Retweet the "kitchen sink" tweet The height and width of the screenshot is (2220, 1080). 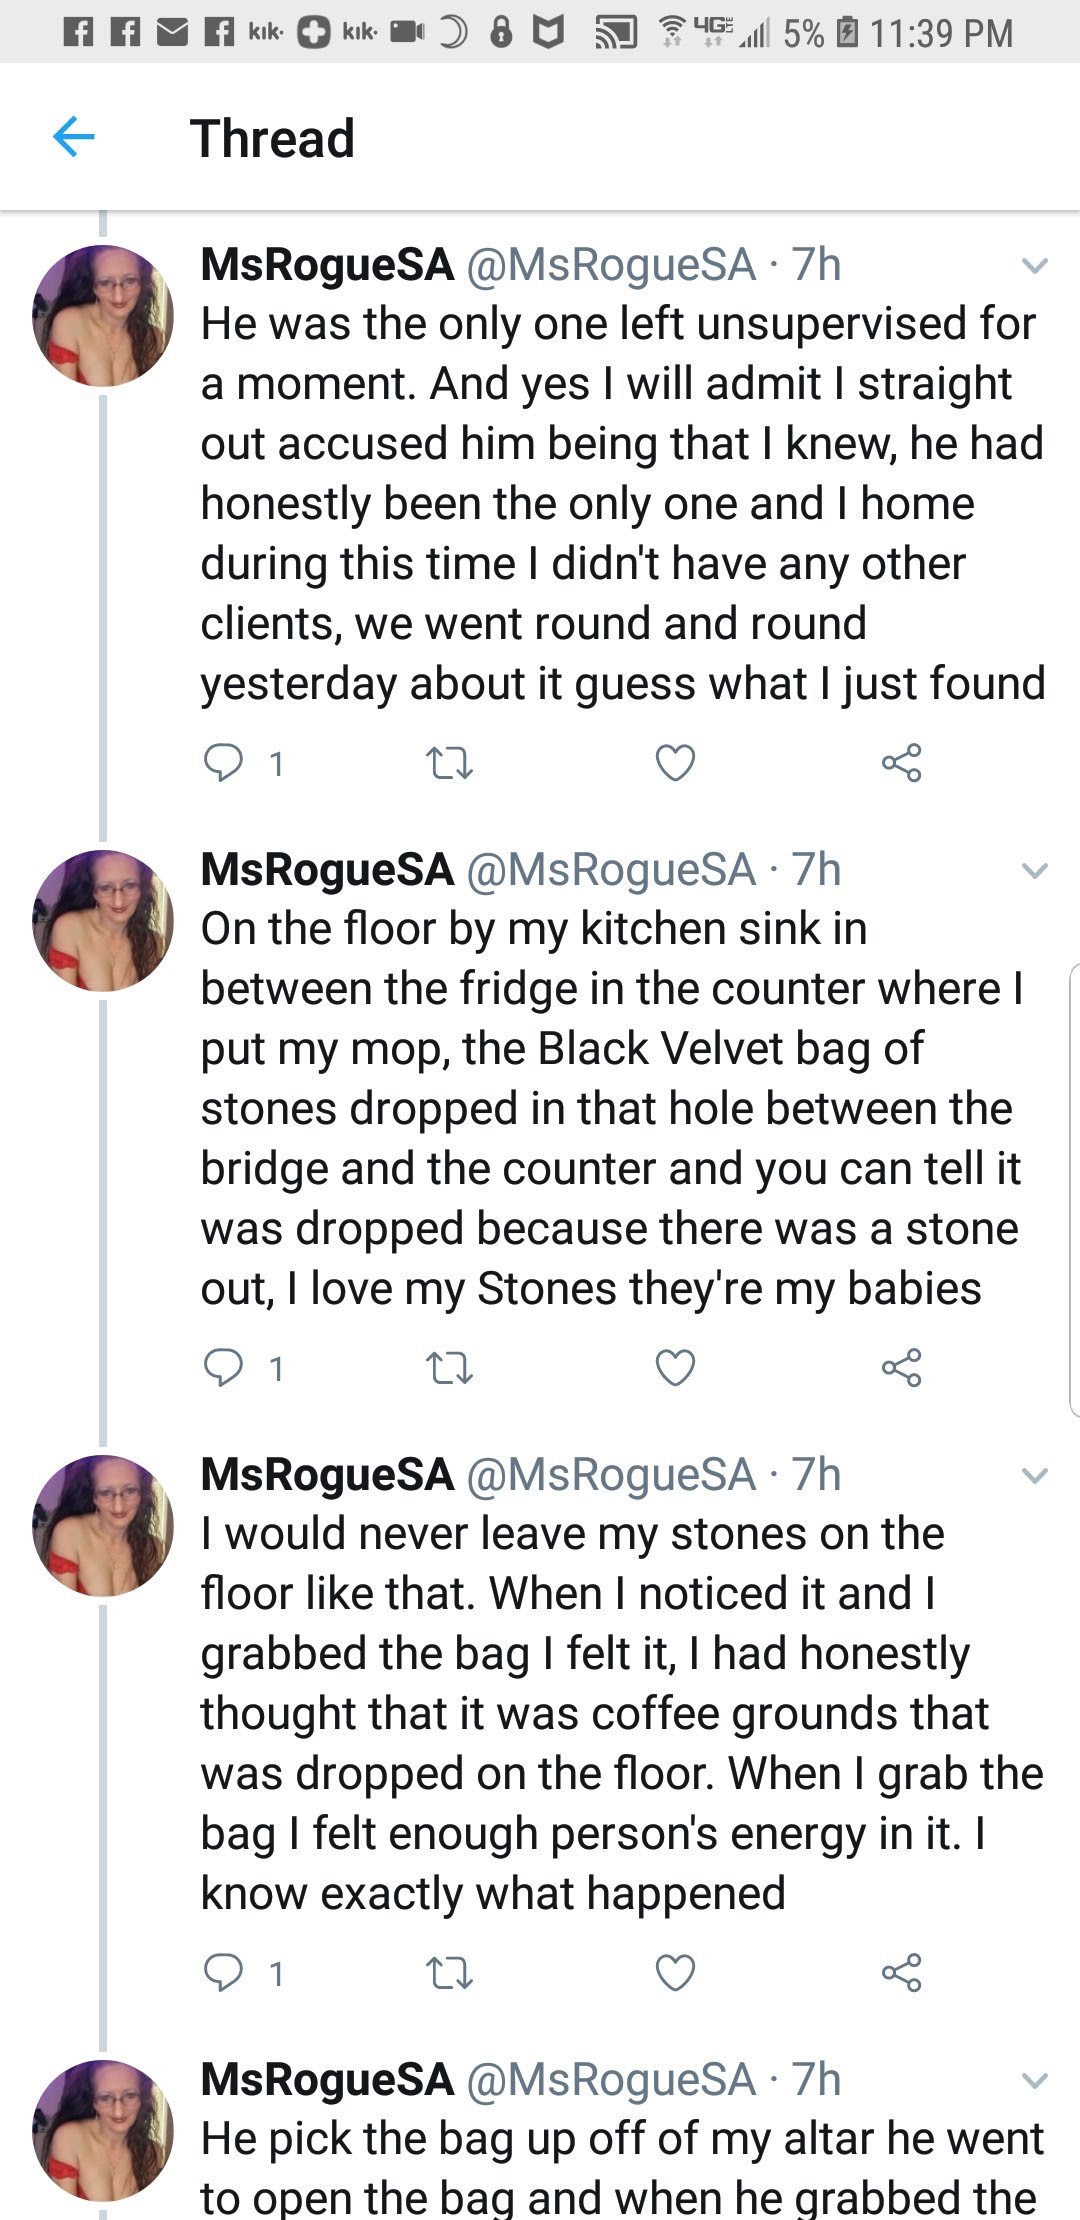[449, 1368]
